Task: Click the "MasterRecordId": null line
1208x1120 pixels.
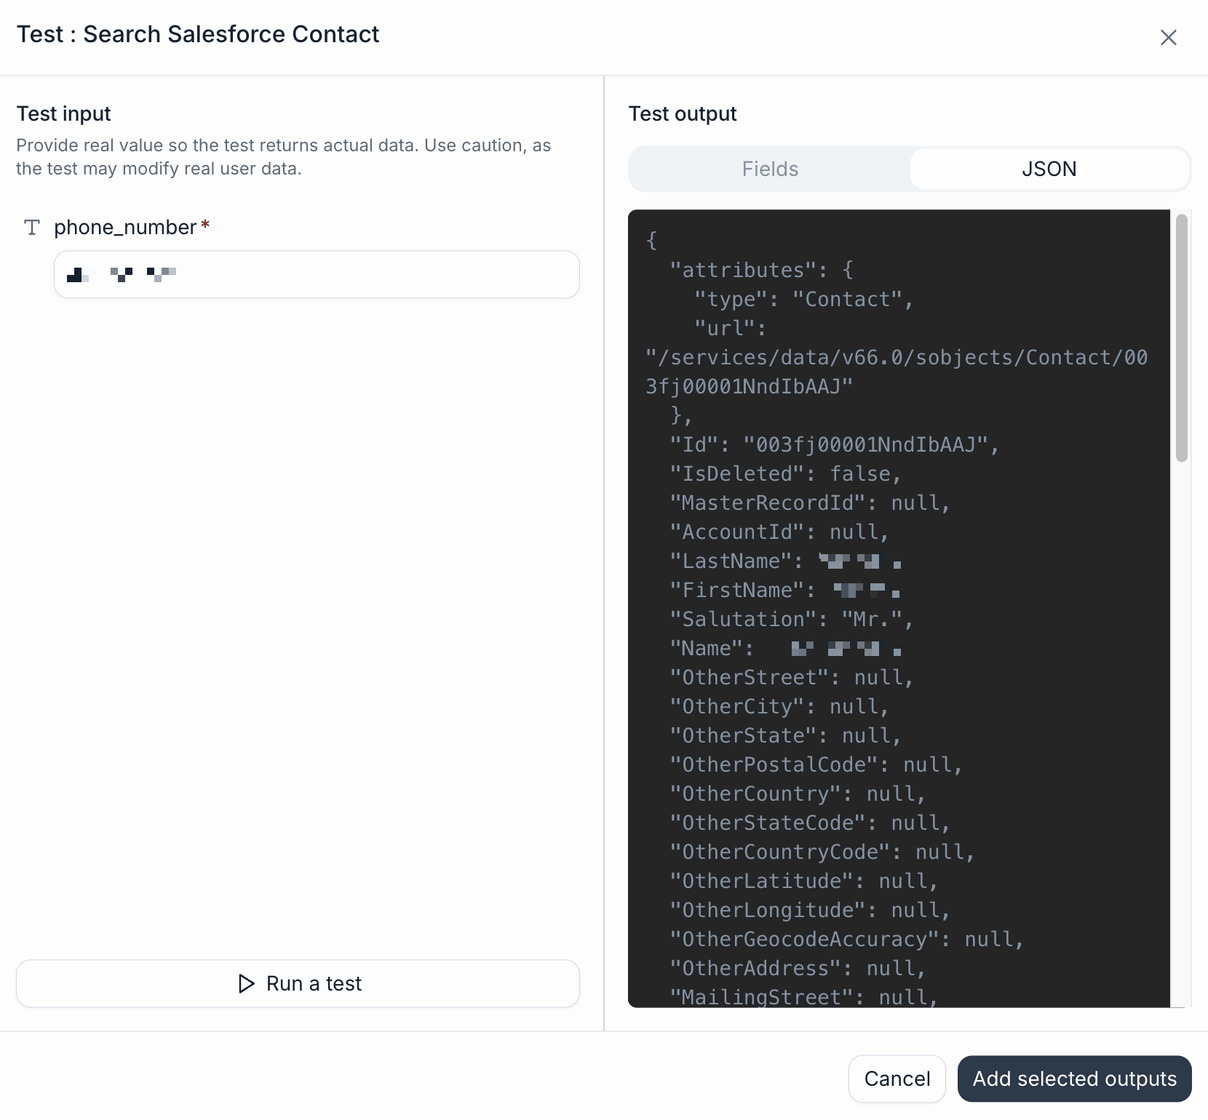Action: pos(810,503)
